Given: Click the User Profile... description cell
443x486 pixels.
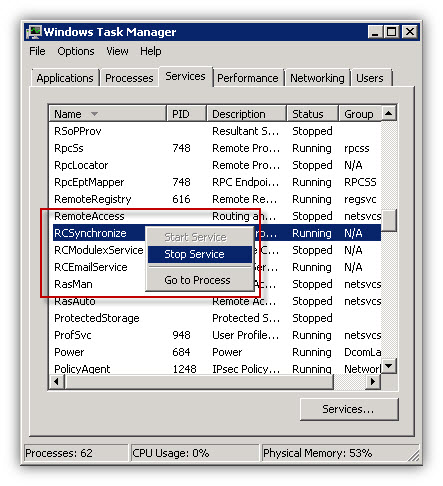Looking at the screenshot, I should [246, 335].
